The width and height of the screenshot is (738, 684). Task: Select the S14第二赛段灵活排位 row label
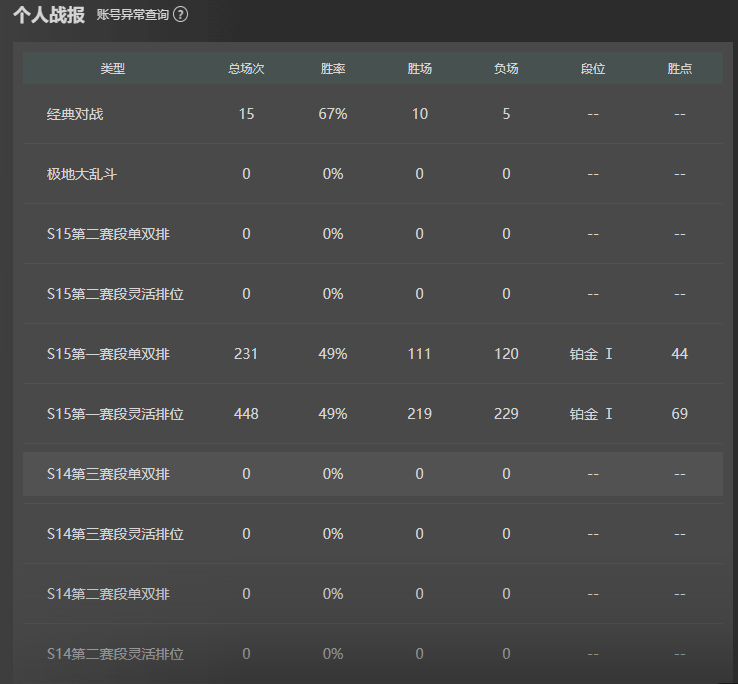click(115, 654)
